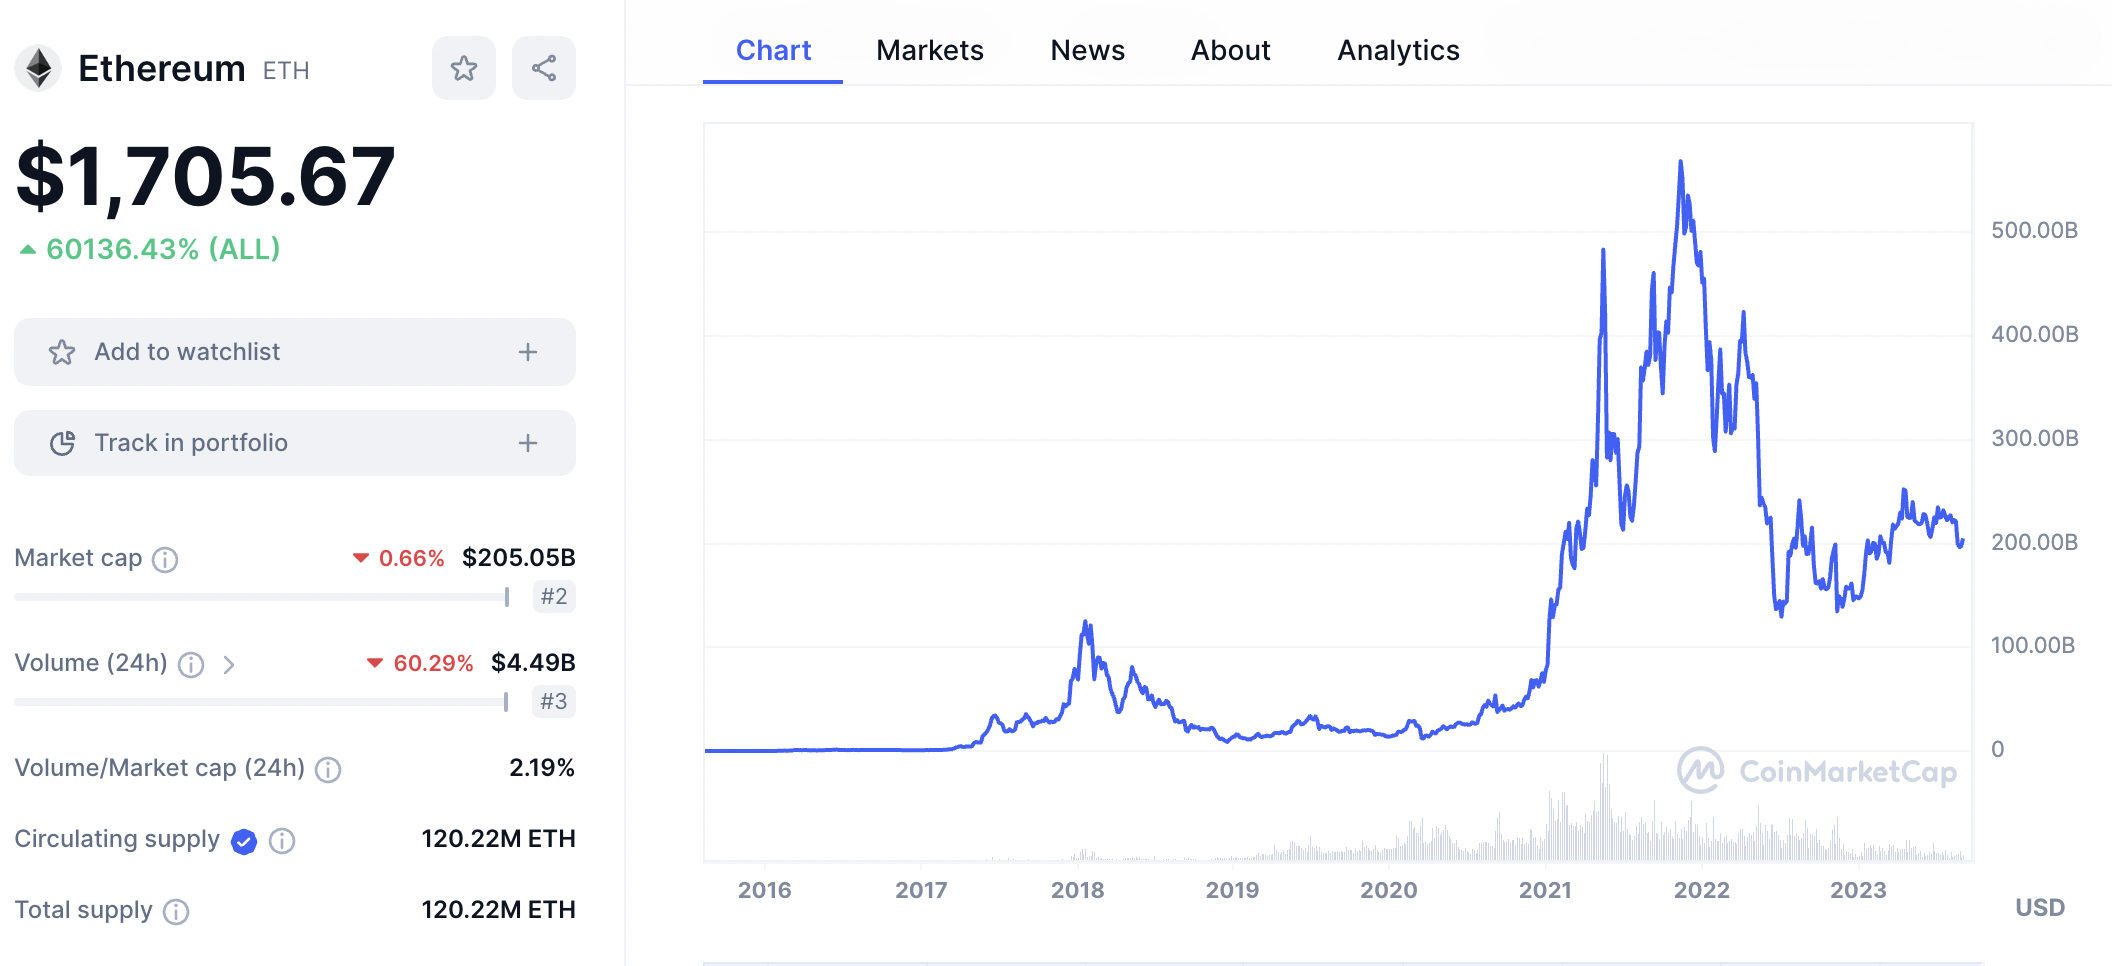
Task: Click the 2.19% volume/market cap value
Action: point(542,768)
